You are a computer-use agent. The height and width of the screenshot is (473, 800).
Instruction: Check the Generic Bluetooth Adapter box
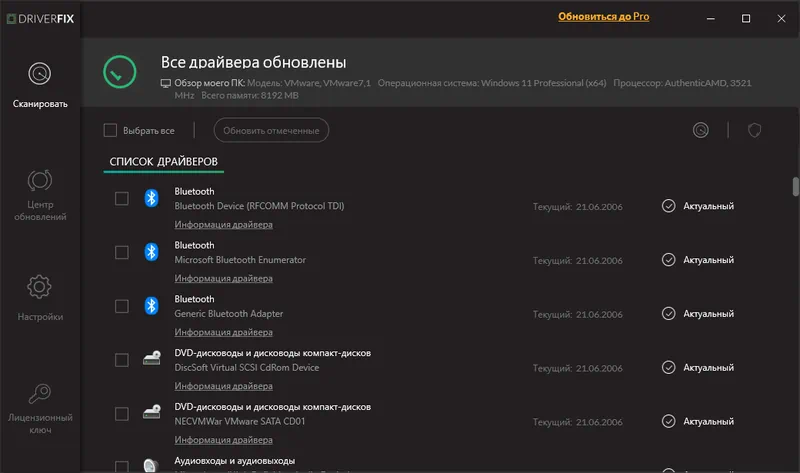[121, 306]
